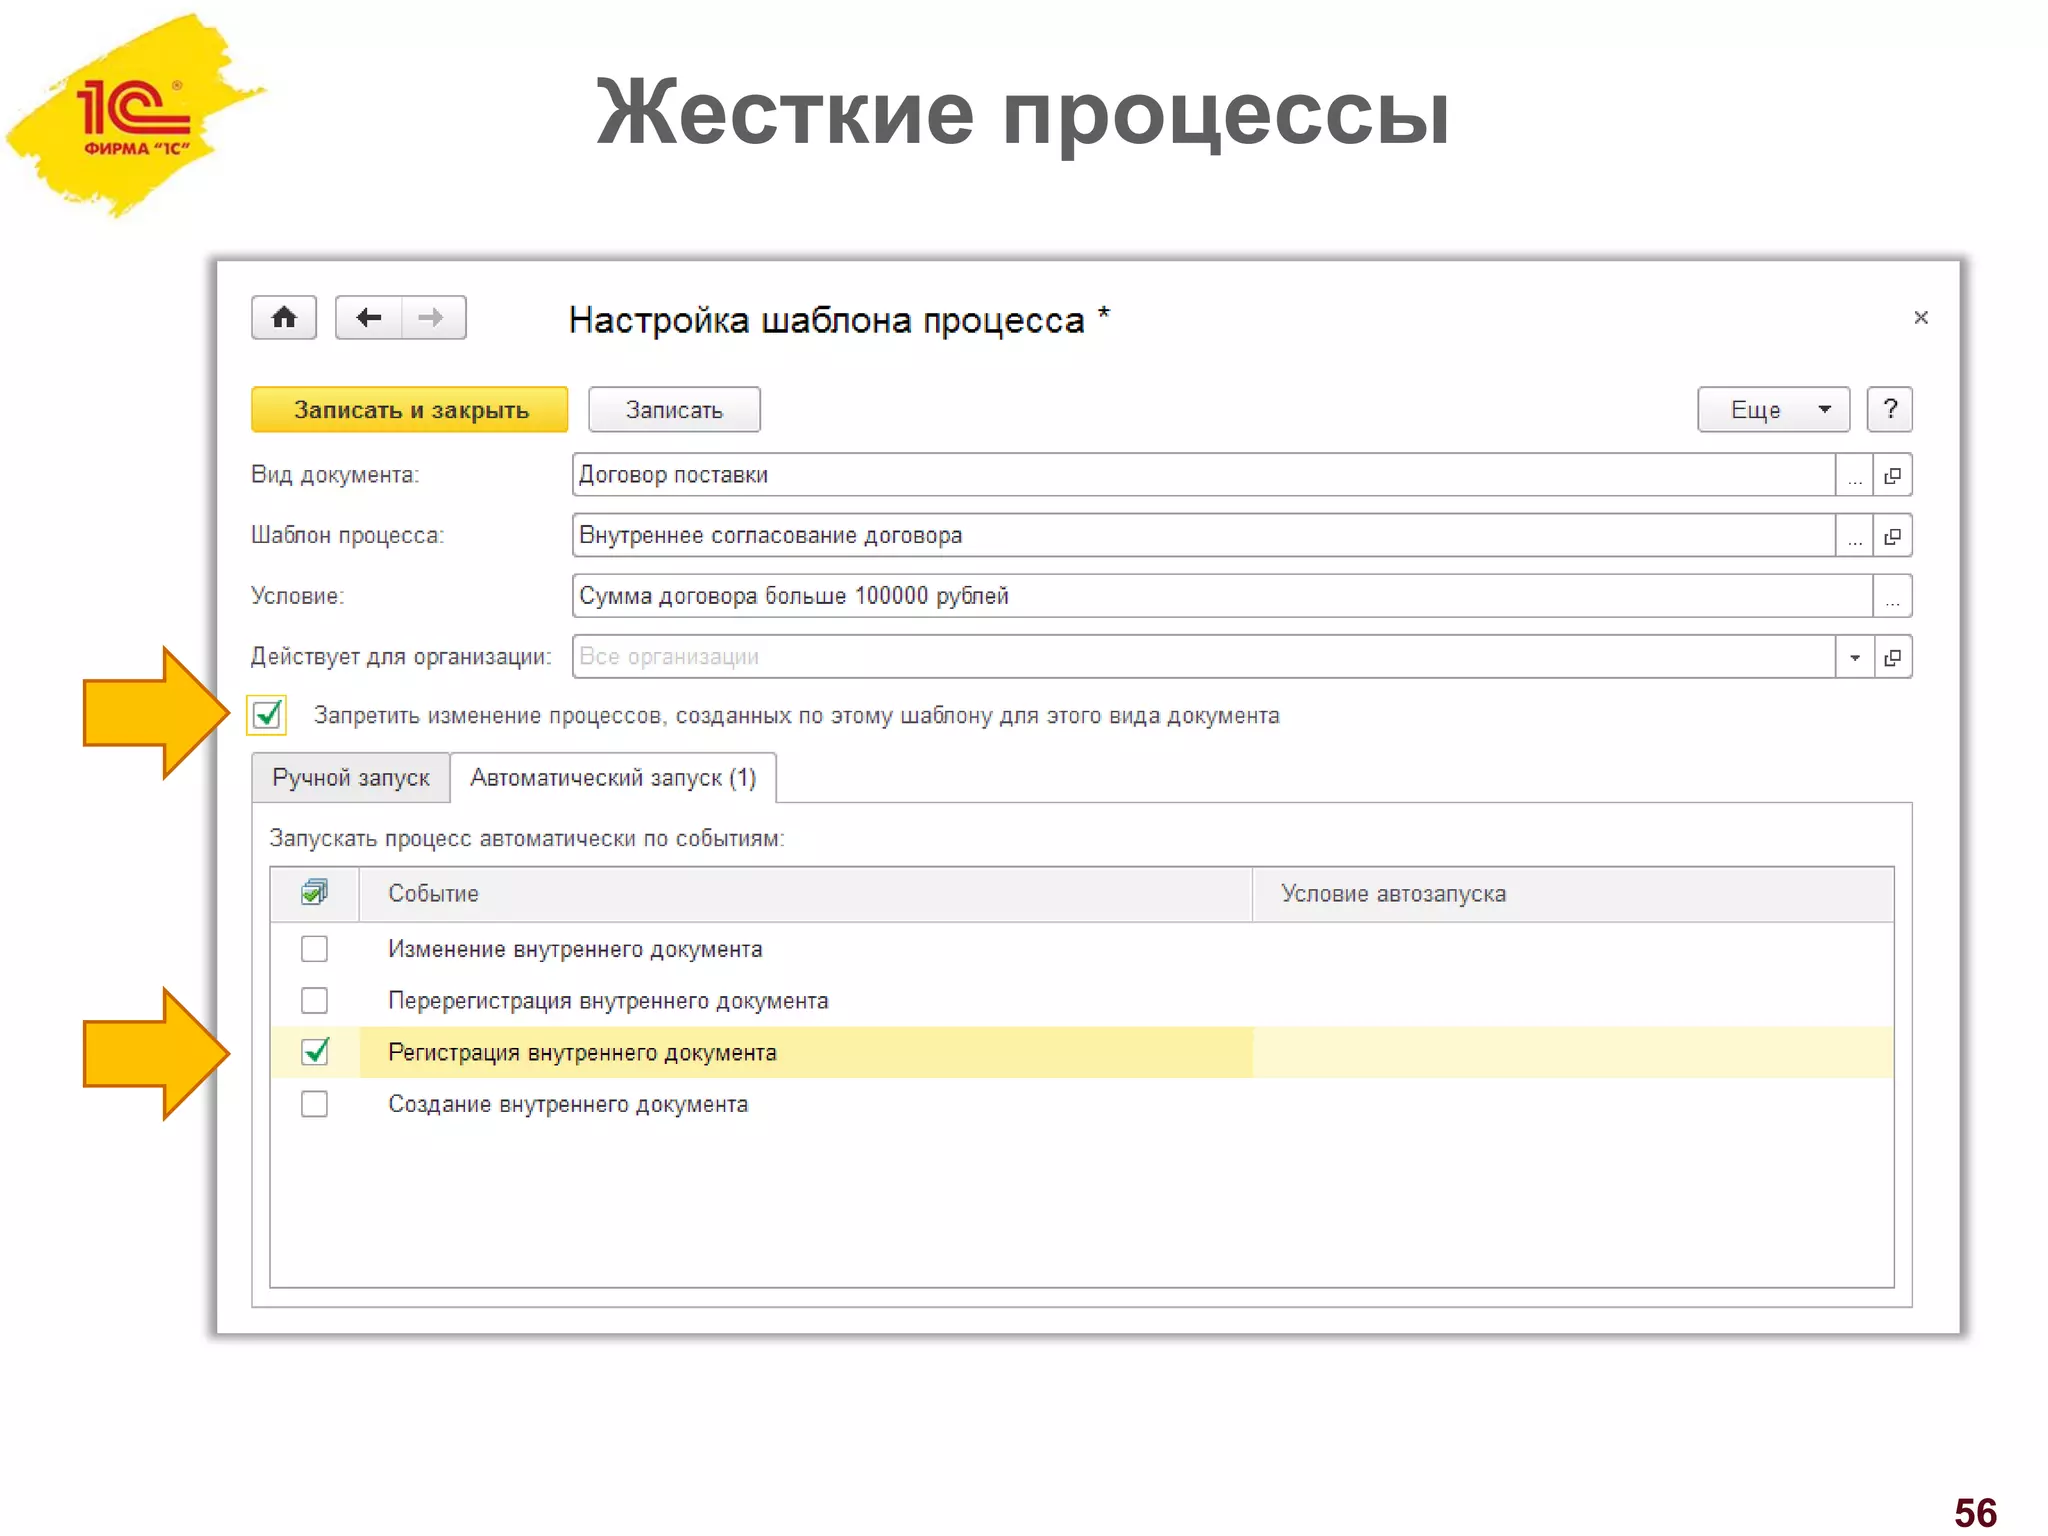Check Перерегистрация внутреннего документа event

[x=314, y=1000]
